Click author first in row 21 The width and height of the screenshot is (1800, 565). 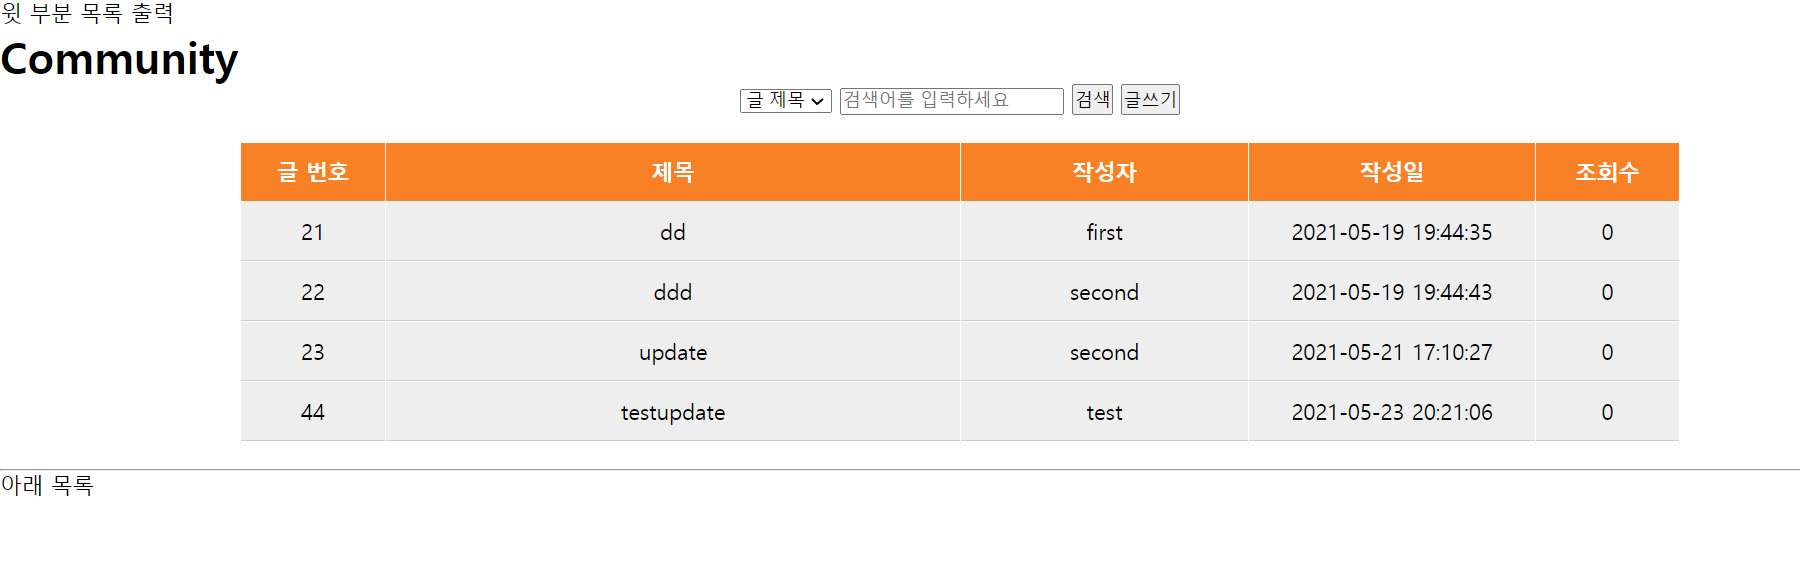[1104, 232]
